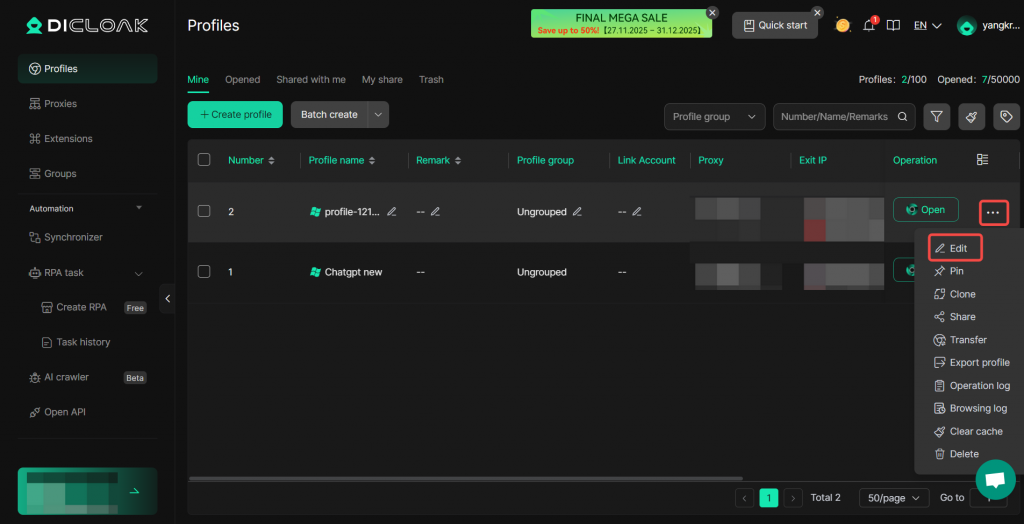Select checkbox for Chatgpt new profile
Viewport: 1024px width, 524px height.
204,272
